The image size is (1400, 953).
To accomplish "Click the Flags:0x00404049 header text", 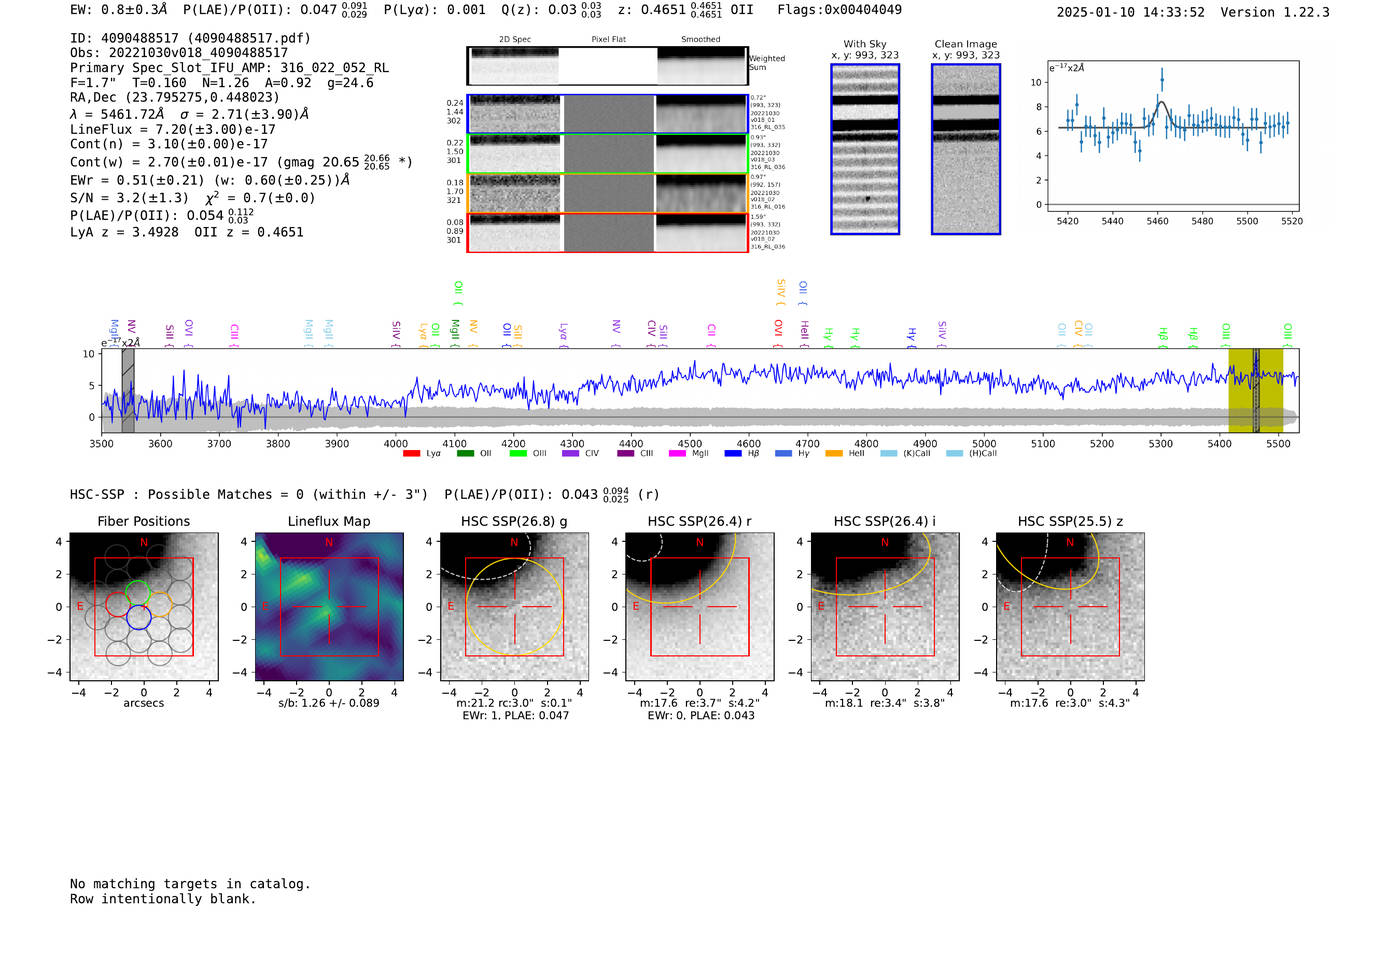I will point(839,9).
